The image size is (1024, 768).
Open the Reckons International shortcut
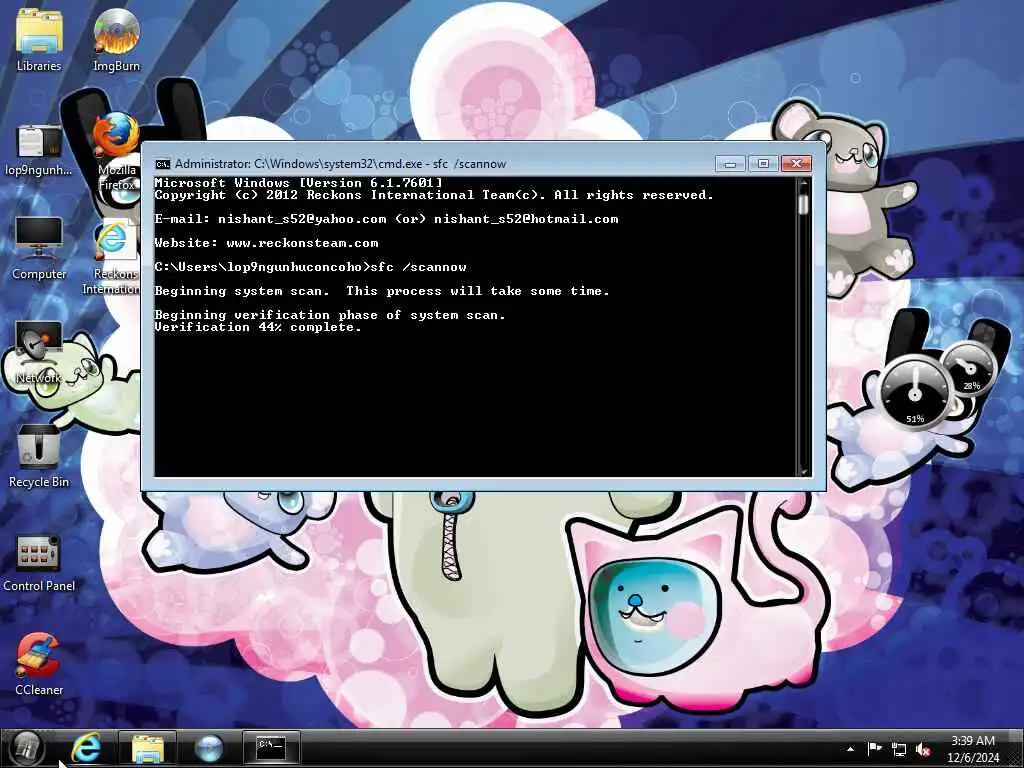(116, 258)
